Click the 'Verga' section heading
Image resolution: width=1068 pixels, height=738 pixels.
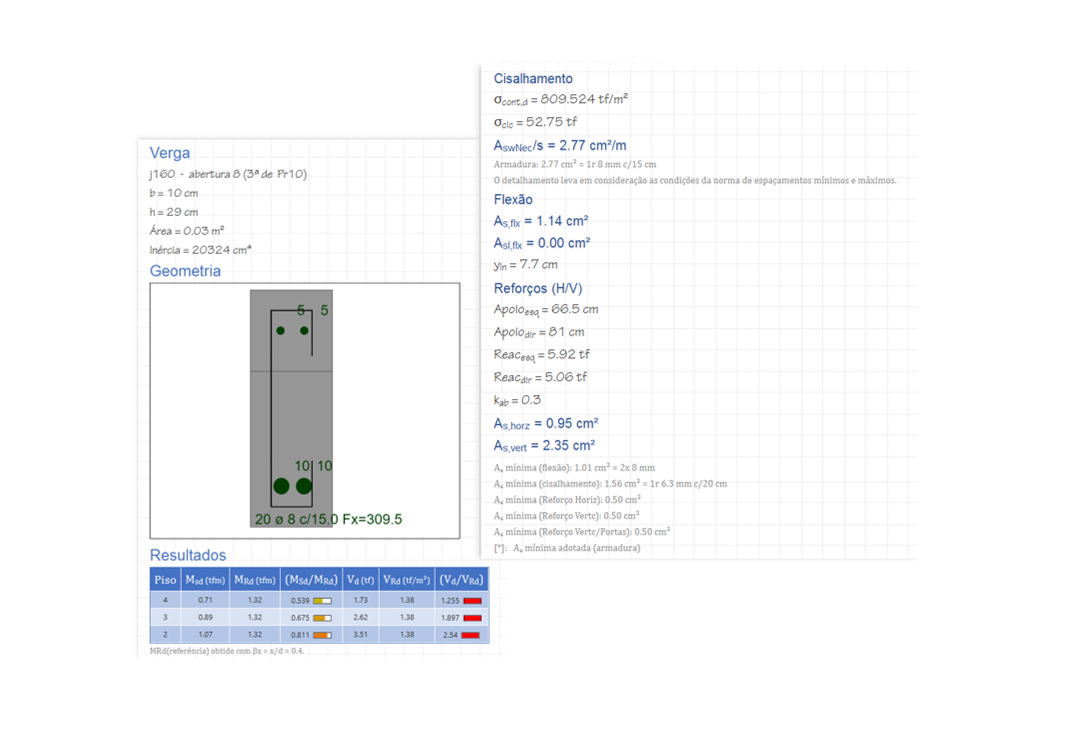[x=169, y=153]
